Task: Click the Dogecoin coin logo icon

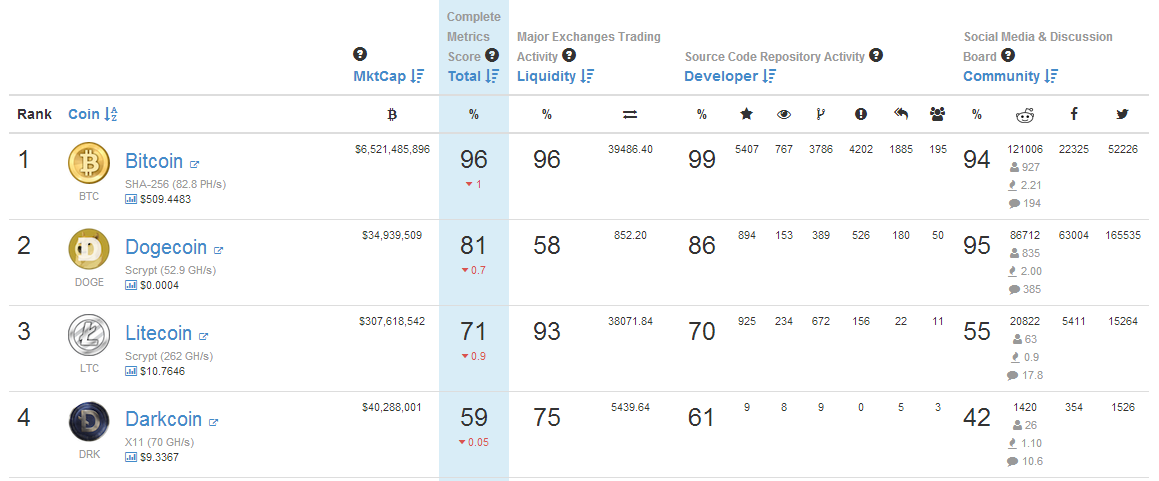Action: [89, 250]
